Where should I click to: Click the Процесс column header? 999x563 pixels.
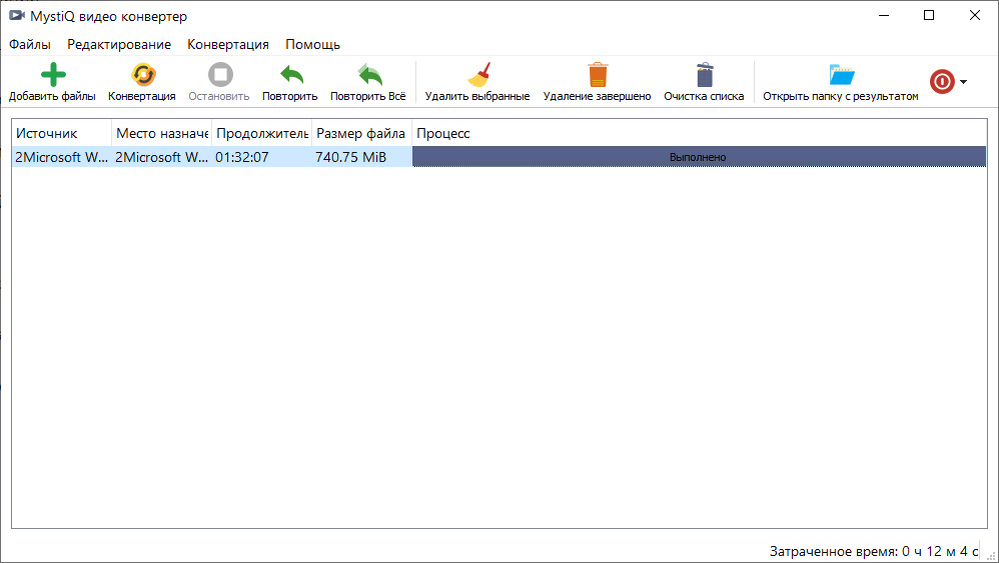coord(700,133)
